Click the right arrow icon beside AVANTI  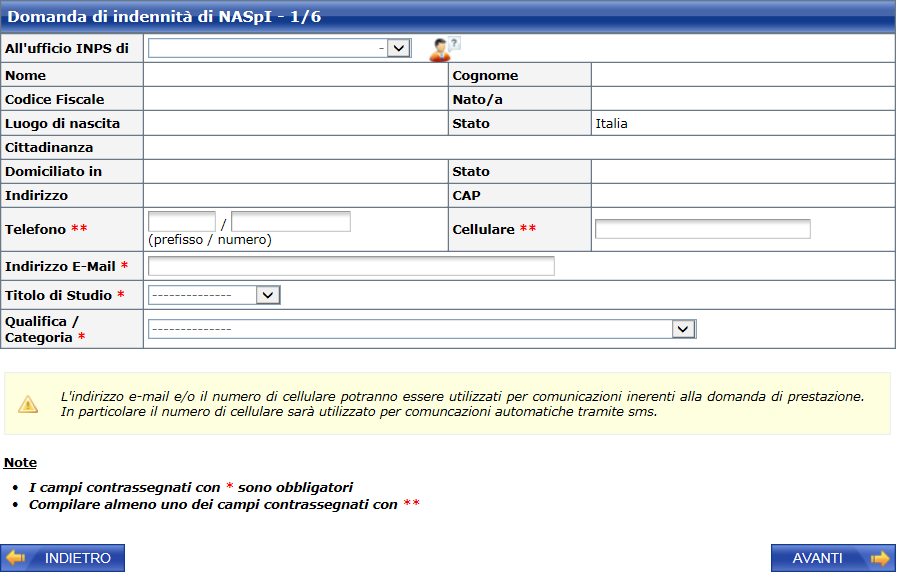click(879, 558)
